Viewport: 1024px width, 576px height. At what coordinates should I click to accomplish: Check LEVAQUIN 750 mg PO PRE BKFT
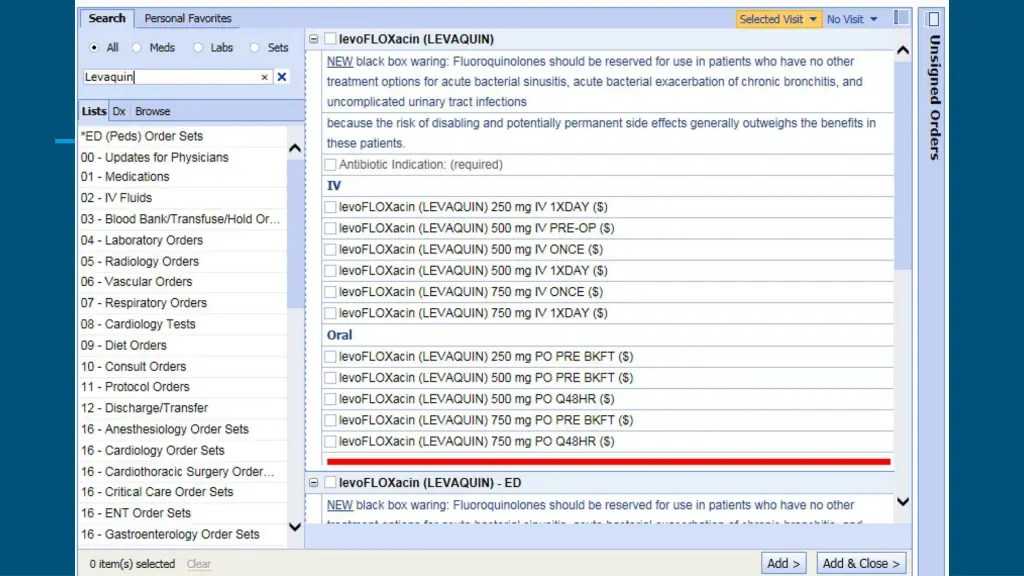coord(330,420)
